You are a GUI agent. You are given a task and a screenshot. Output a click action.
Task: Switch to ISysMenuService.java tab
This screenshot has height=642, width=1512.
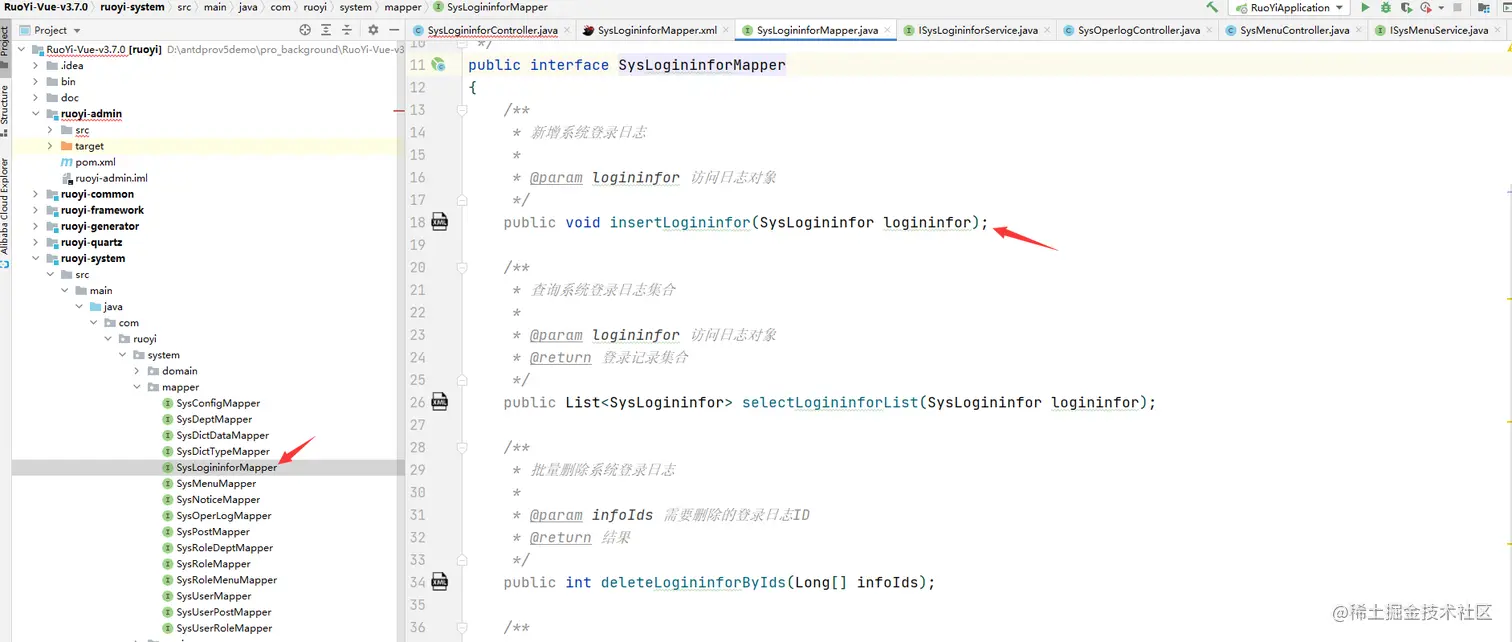(1438, 30)
